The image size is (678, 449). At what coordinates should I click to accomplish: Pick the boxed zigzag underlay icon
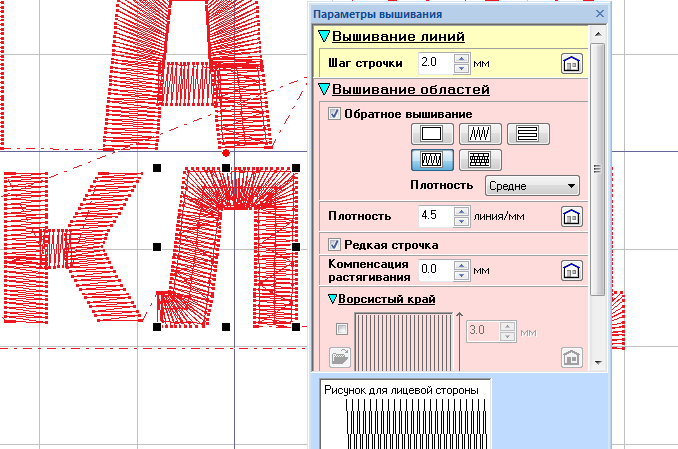pos(432,159)
